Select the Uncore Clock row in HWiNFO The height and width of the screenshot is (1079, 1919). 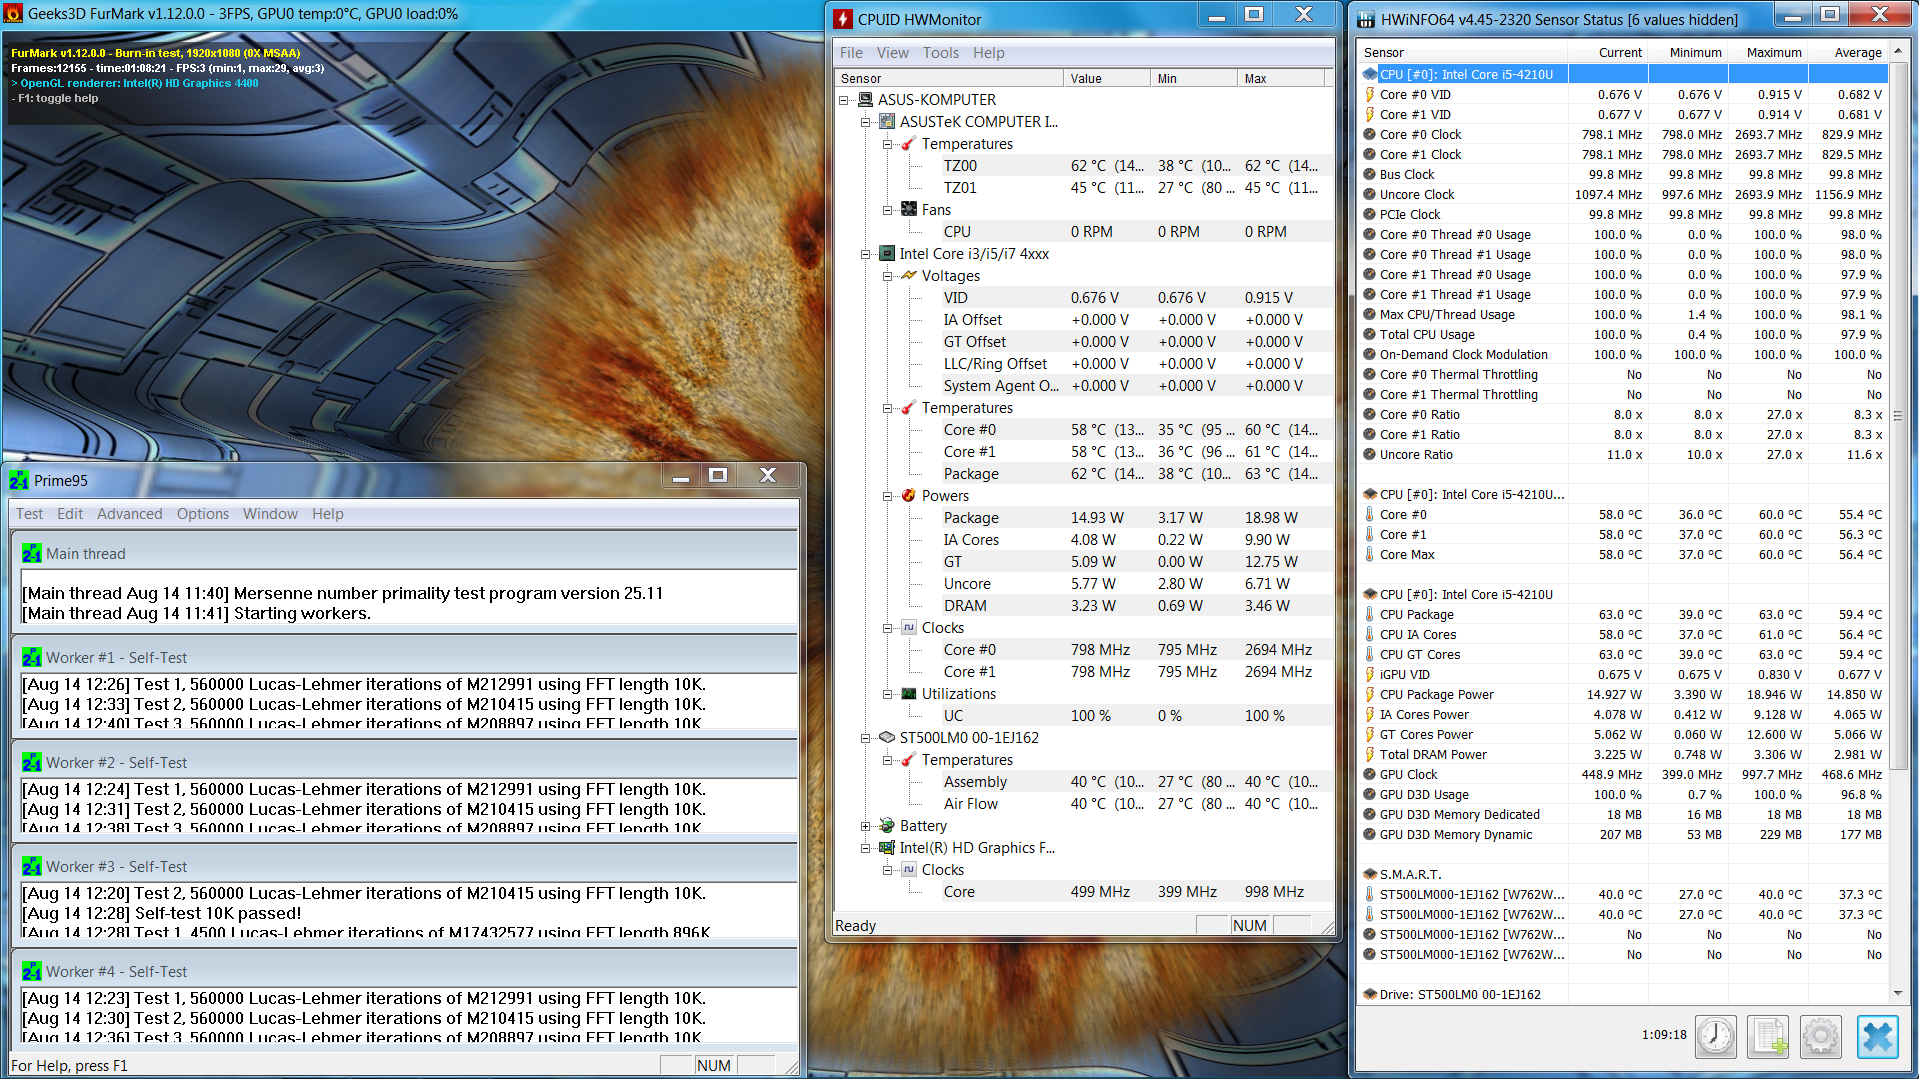(x=1623, y=195)
